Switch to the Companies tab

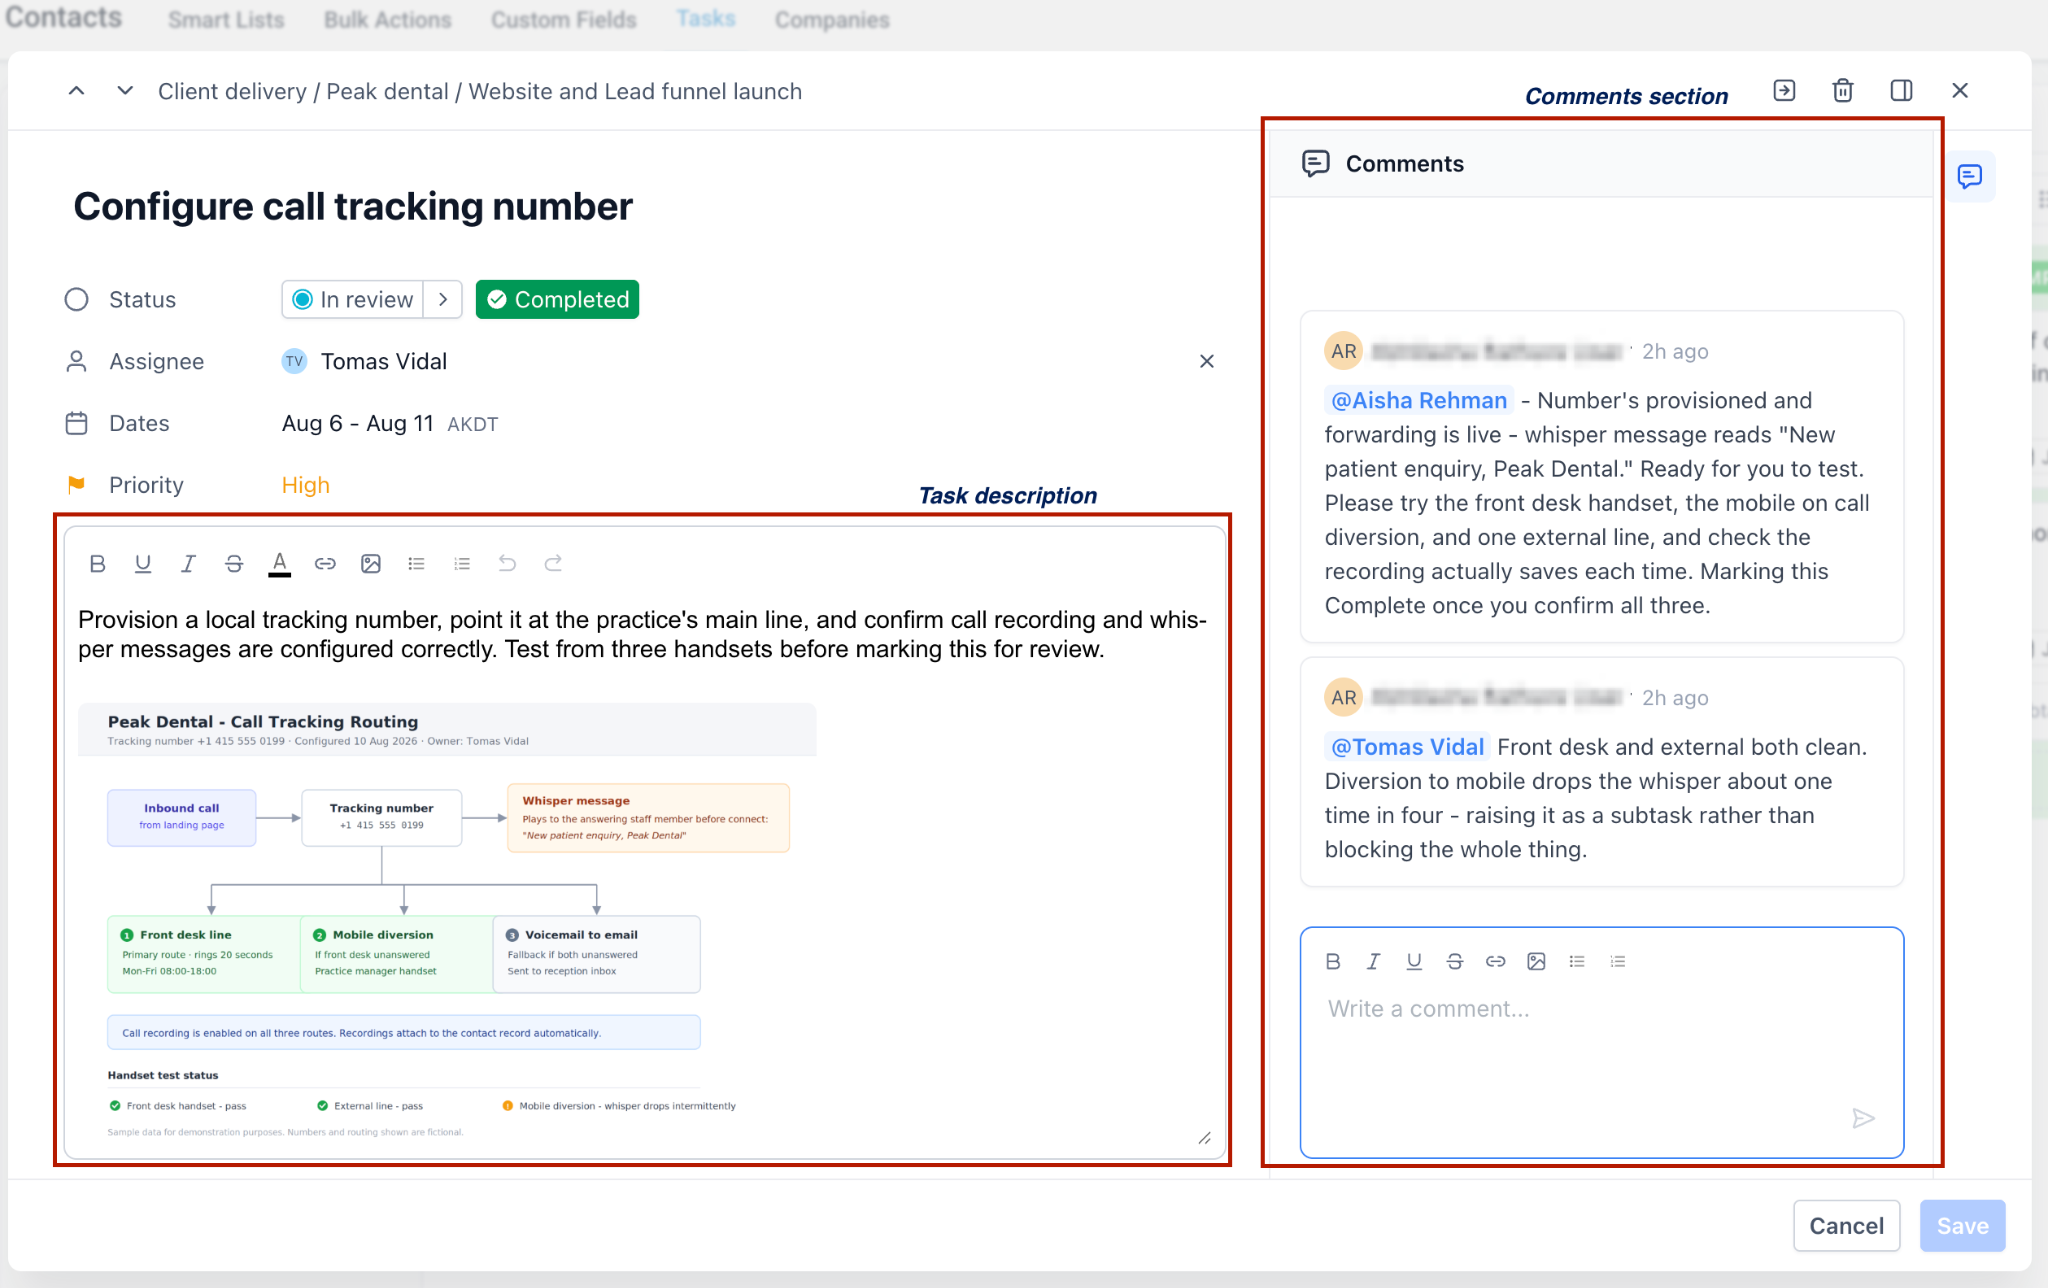832,20
